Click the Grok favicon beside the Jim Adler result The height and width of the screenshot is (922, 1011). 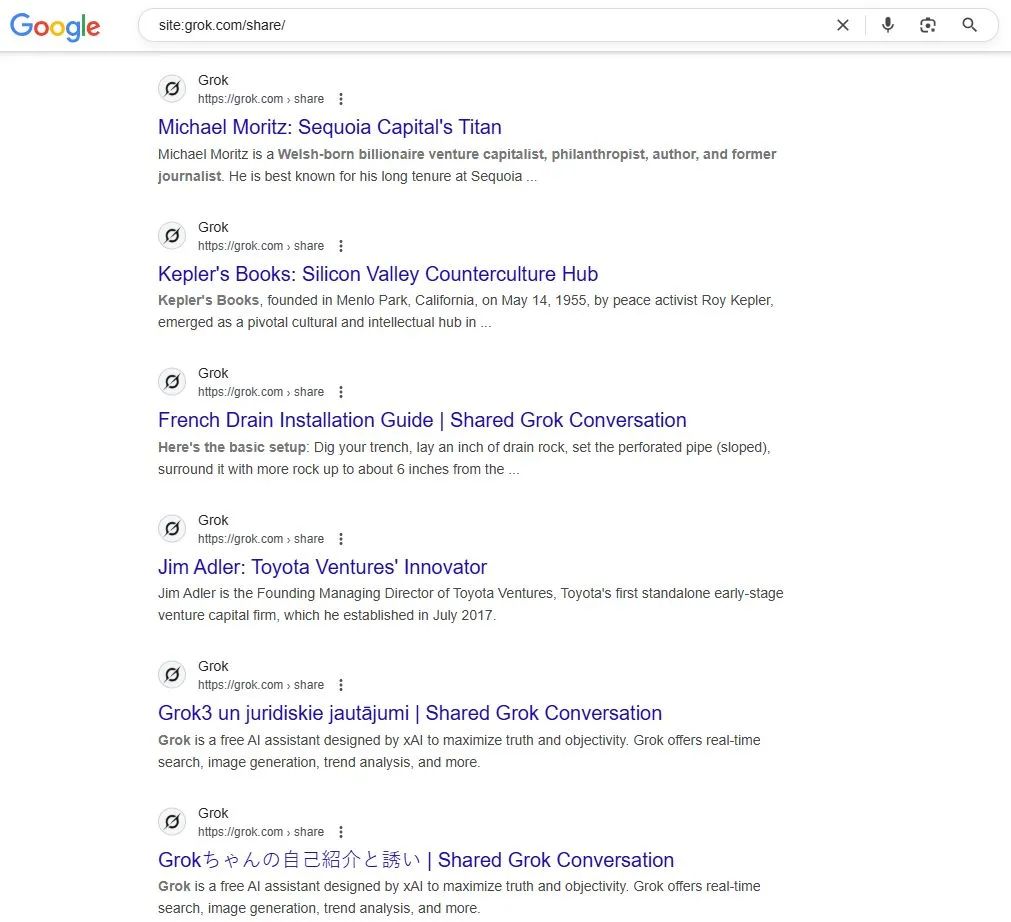click(172, 528)
